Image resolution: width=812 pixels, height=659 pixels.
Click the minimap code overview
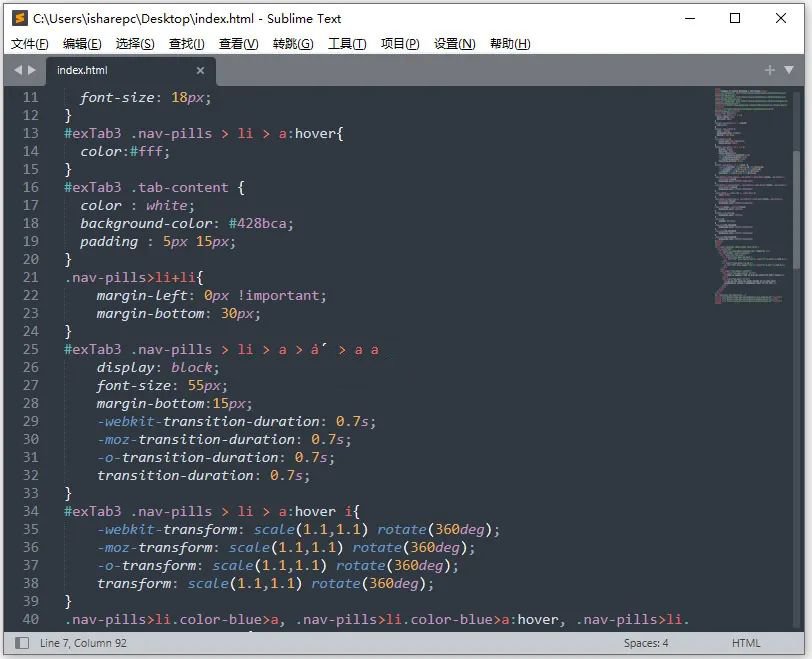click(751, 196)
